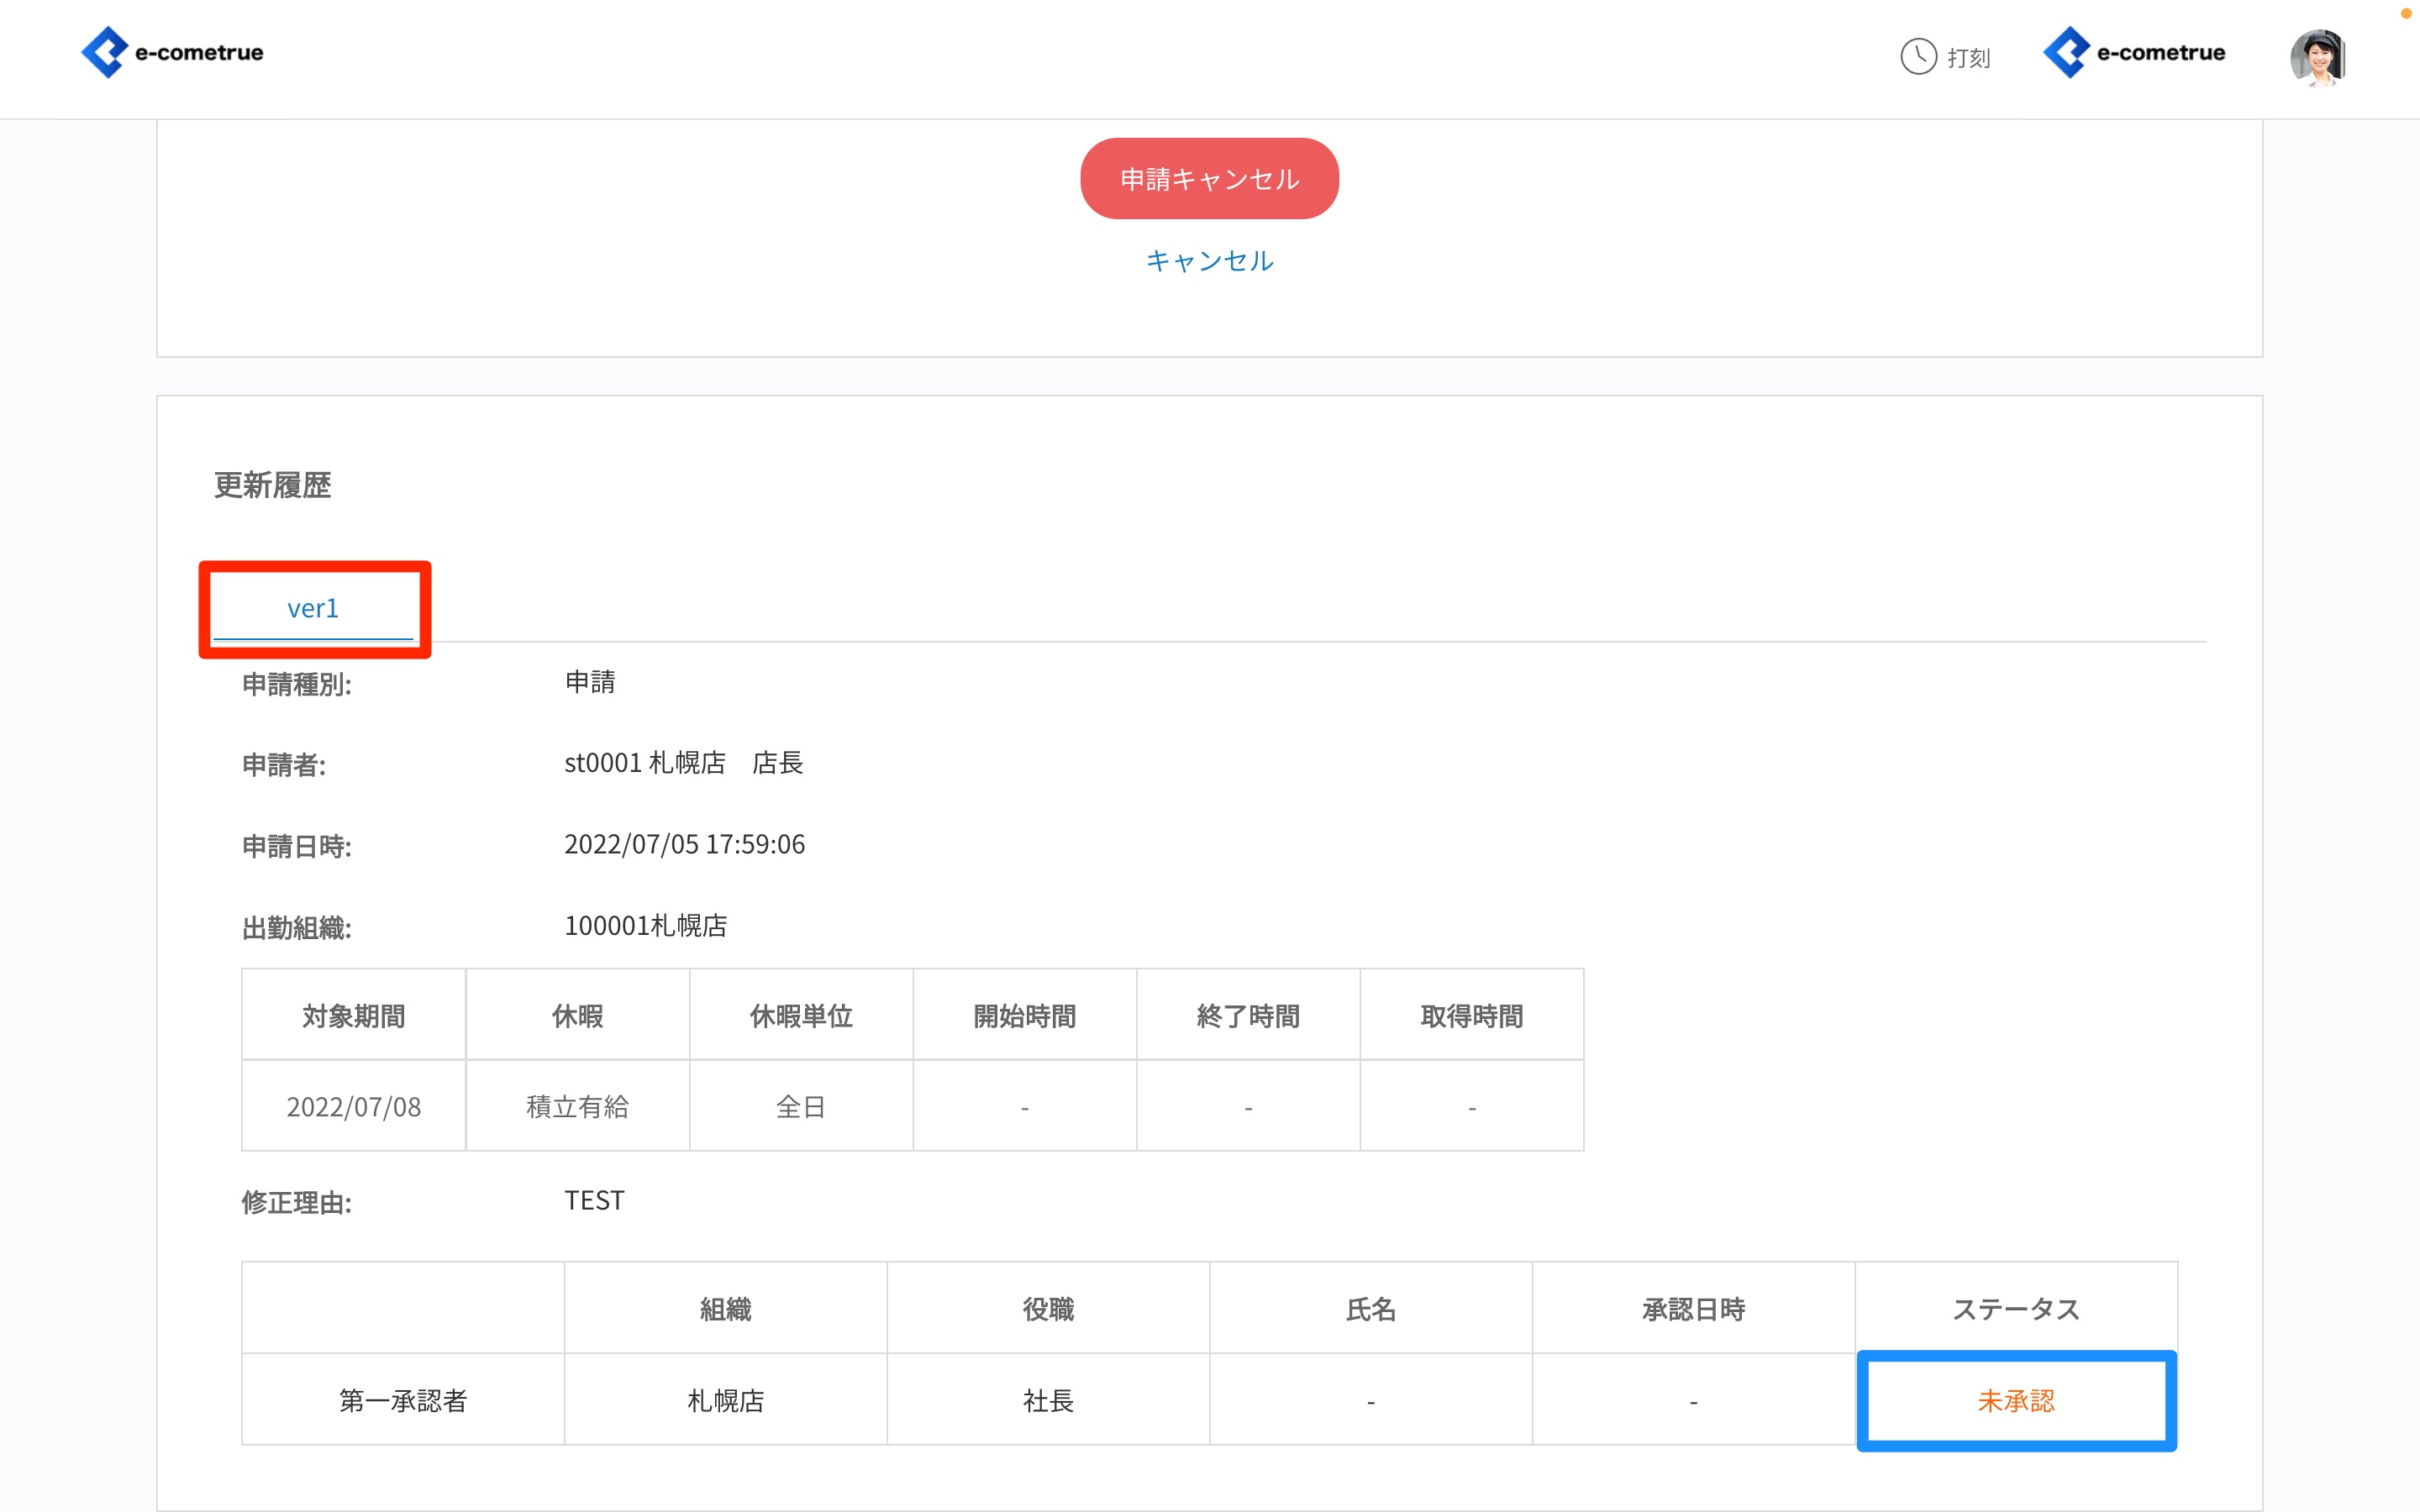Image resolution: width=2420 pixels, height=1512 pixels.
Task: Click the 第一承認者 row label
Action: [x=403, y=1400]
